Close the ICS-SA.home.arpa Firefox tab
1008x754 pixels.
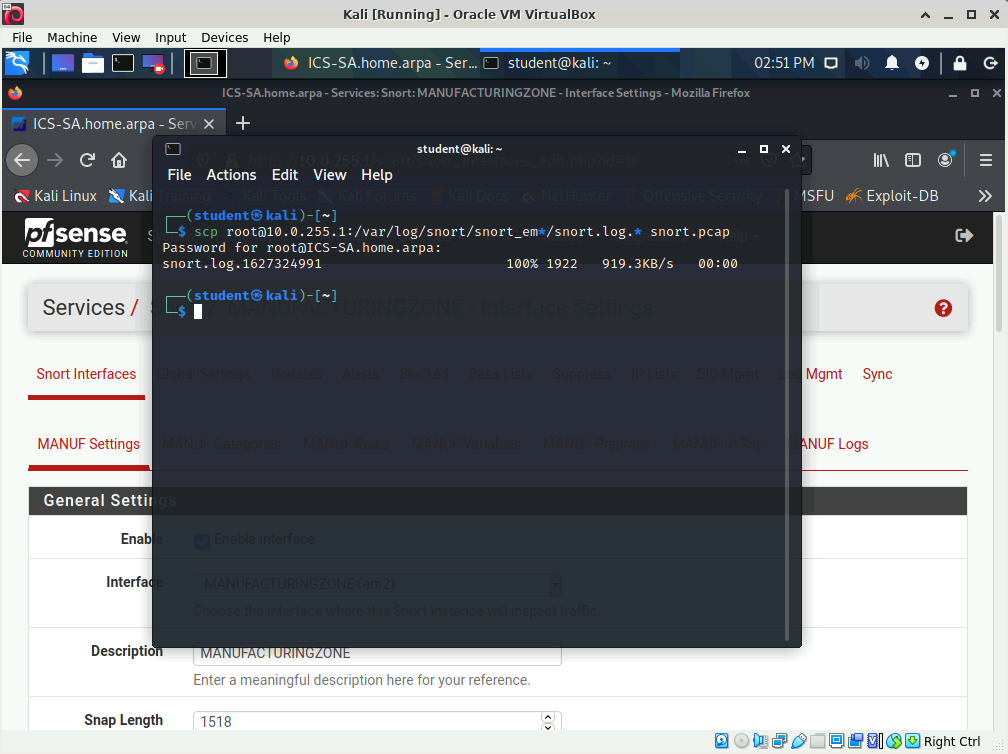click(x=209, y=124)
